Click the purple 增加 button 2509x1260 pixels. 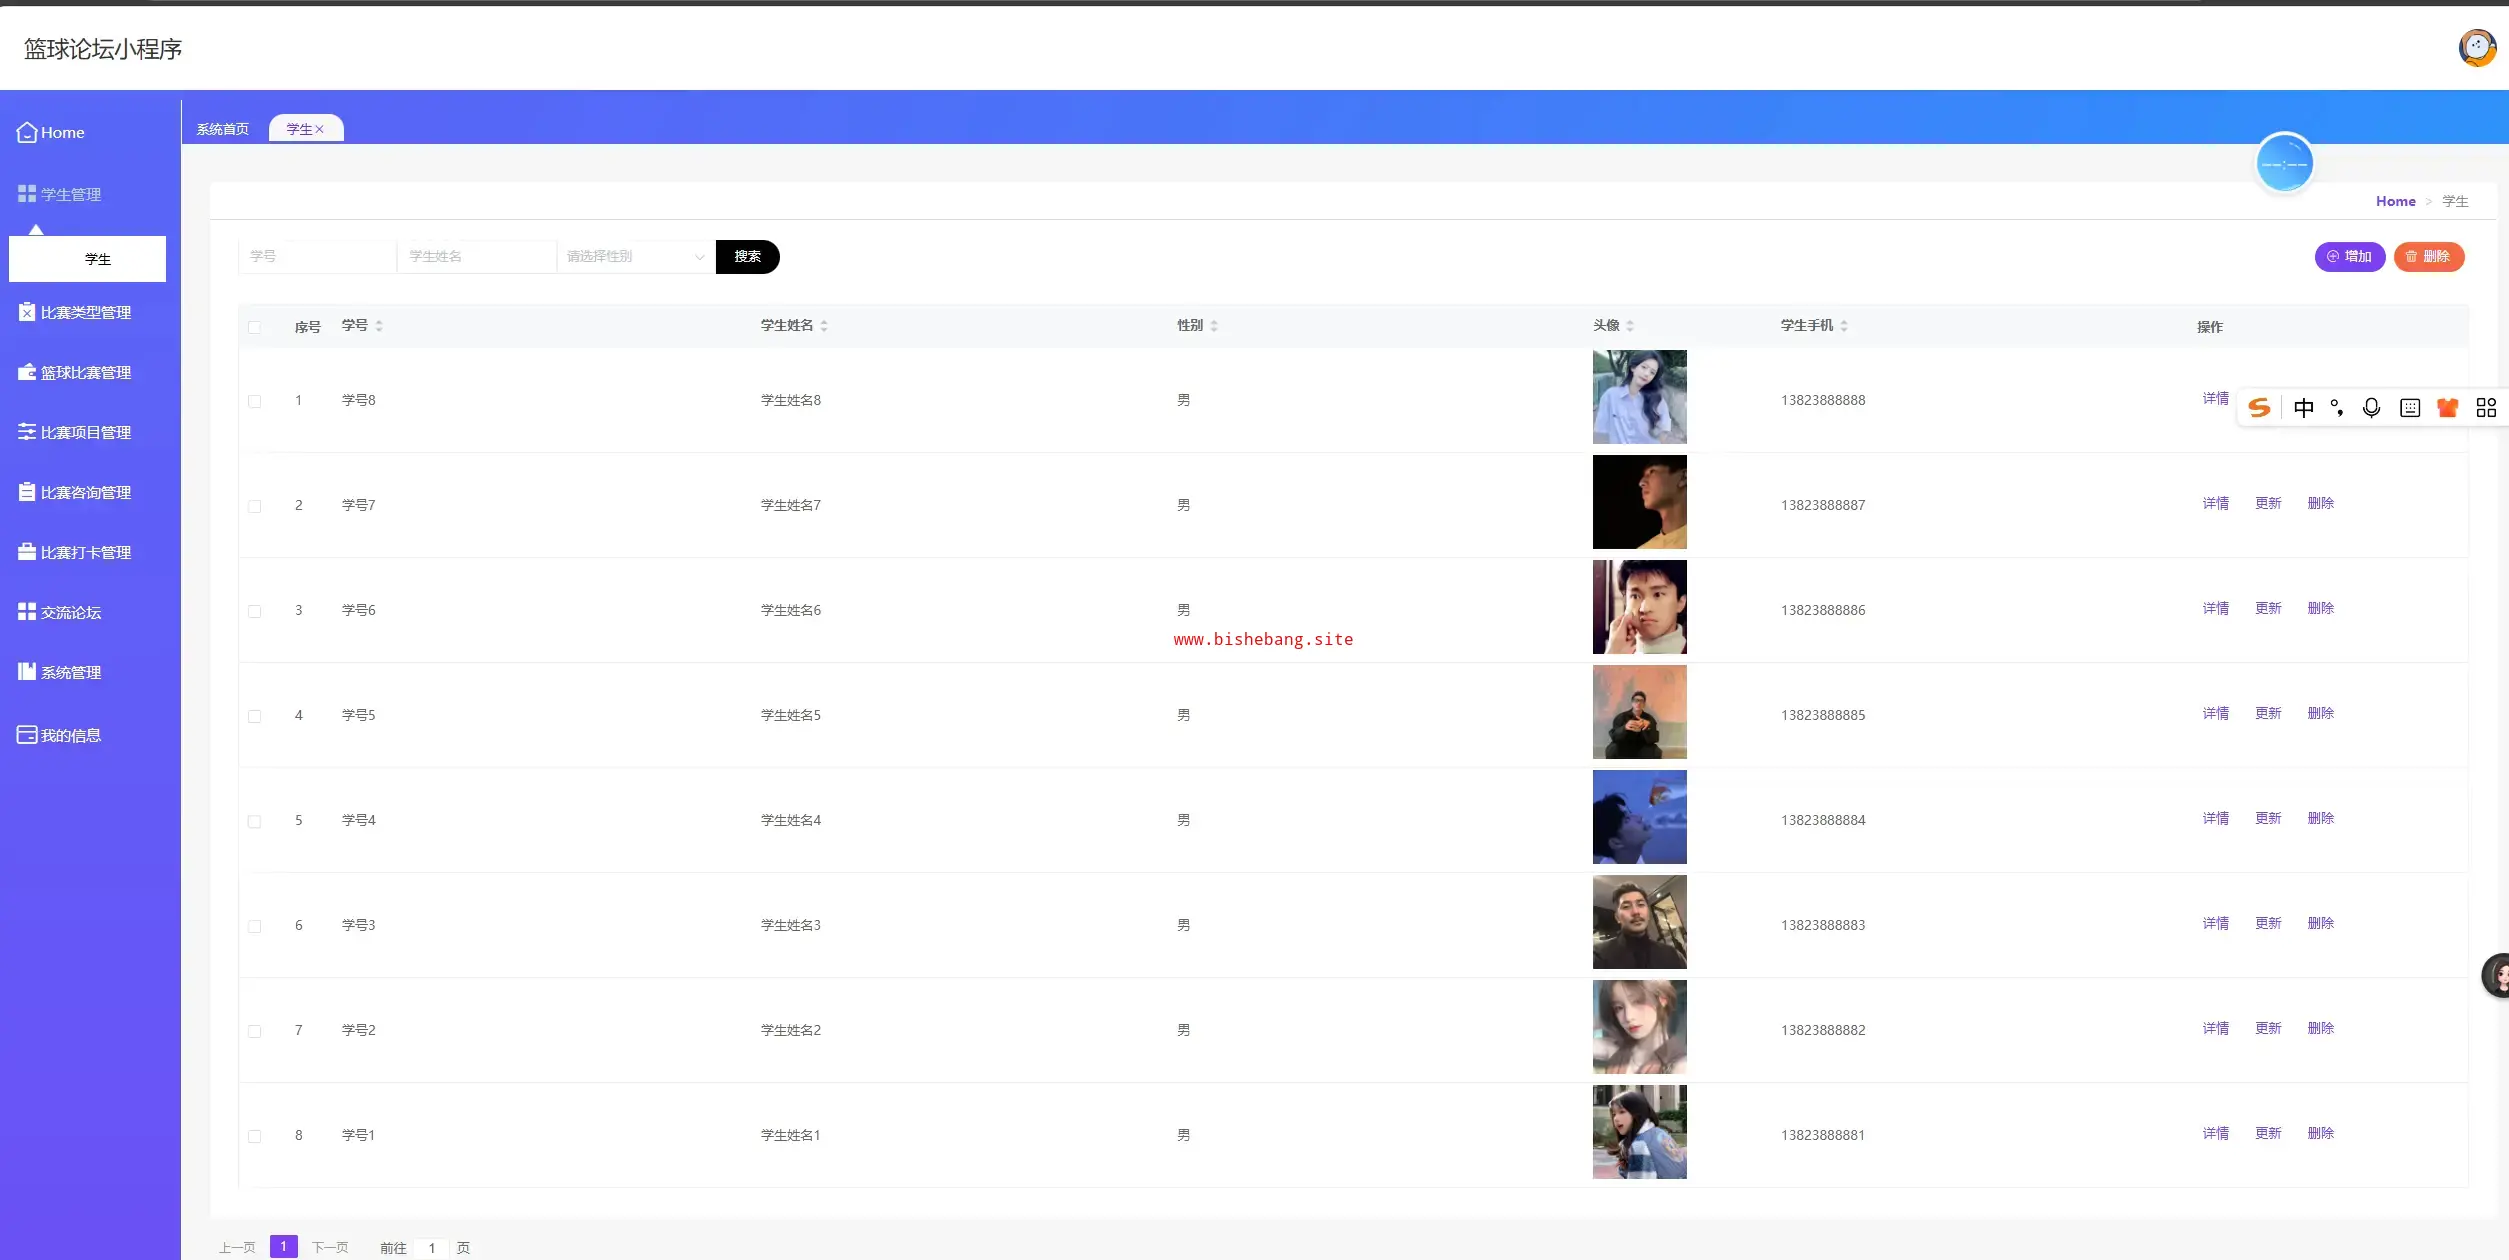[x=2349, y=257]
